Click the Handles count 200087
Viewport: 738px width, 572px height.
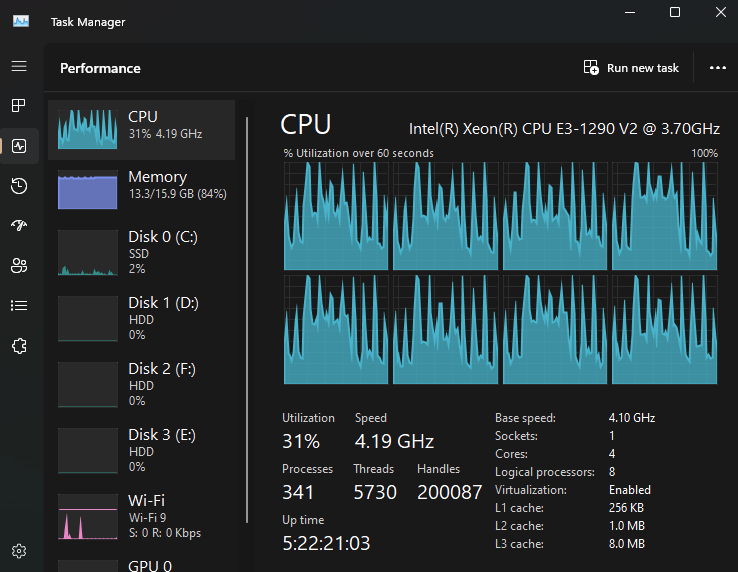click(x=449, y=492)
